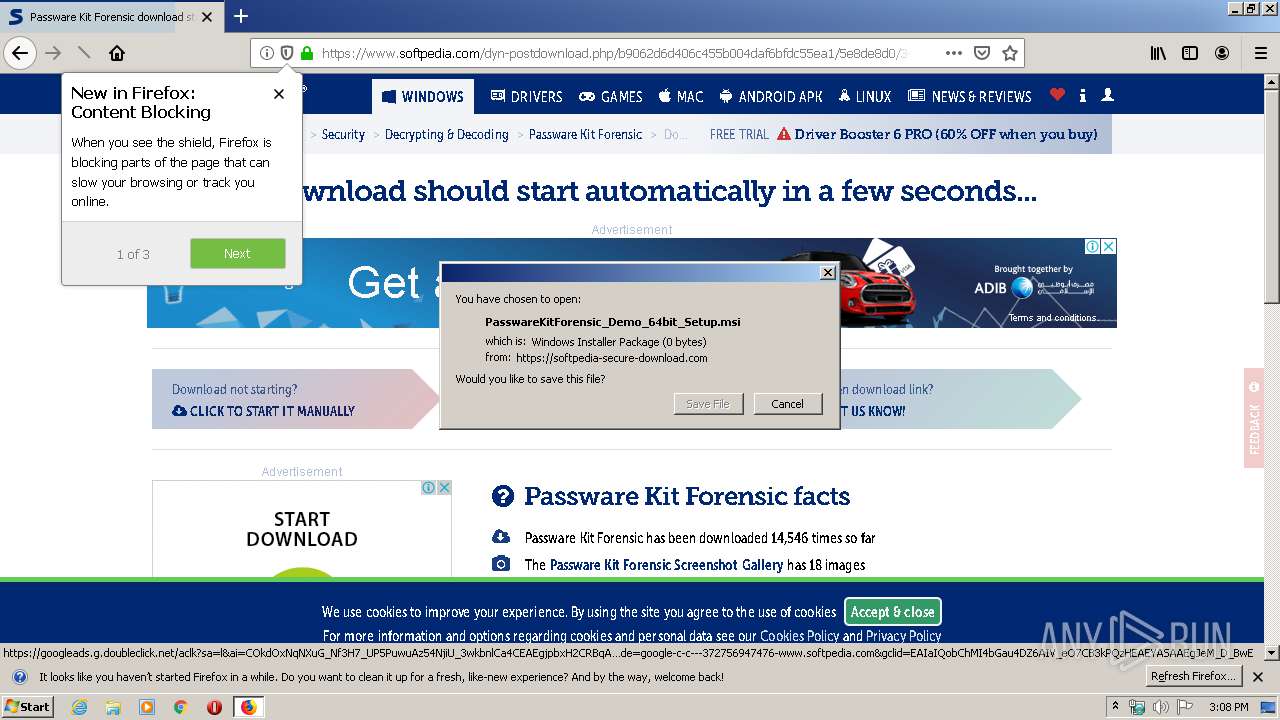Click the Firefox taskbar icon
The image size is (1280, 720).
(248, 707)
